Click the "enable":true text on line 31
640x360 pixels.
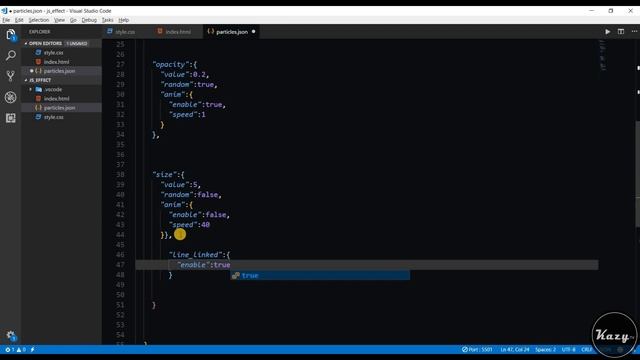pyautogui.click(x=197, y=105)
